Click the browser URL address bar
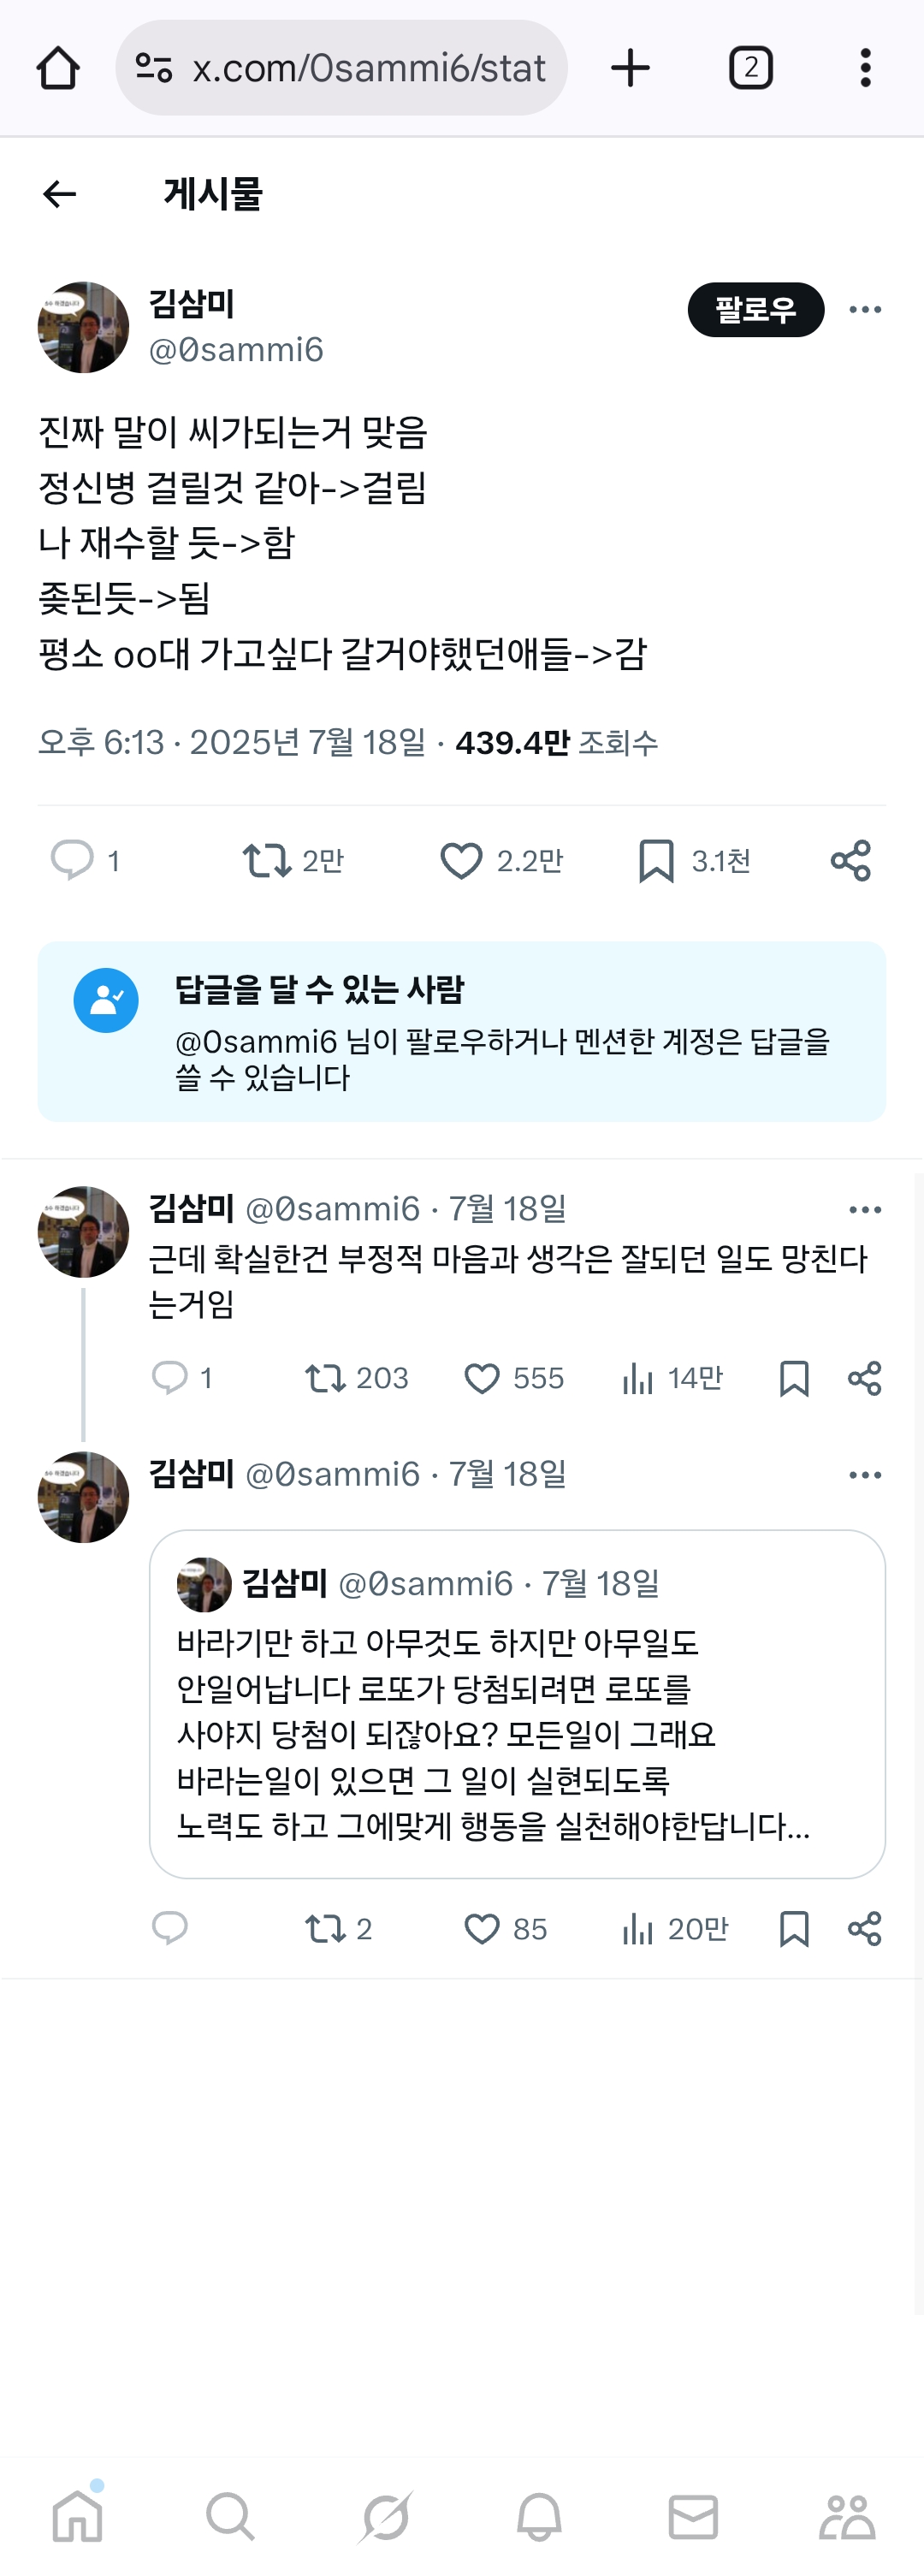 (x=368, y=68)
